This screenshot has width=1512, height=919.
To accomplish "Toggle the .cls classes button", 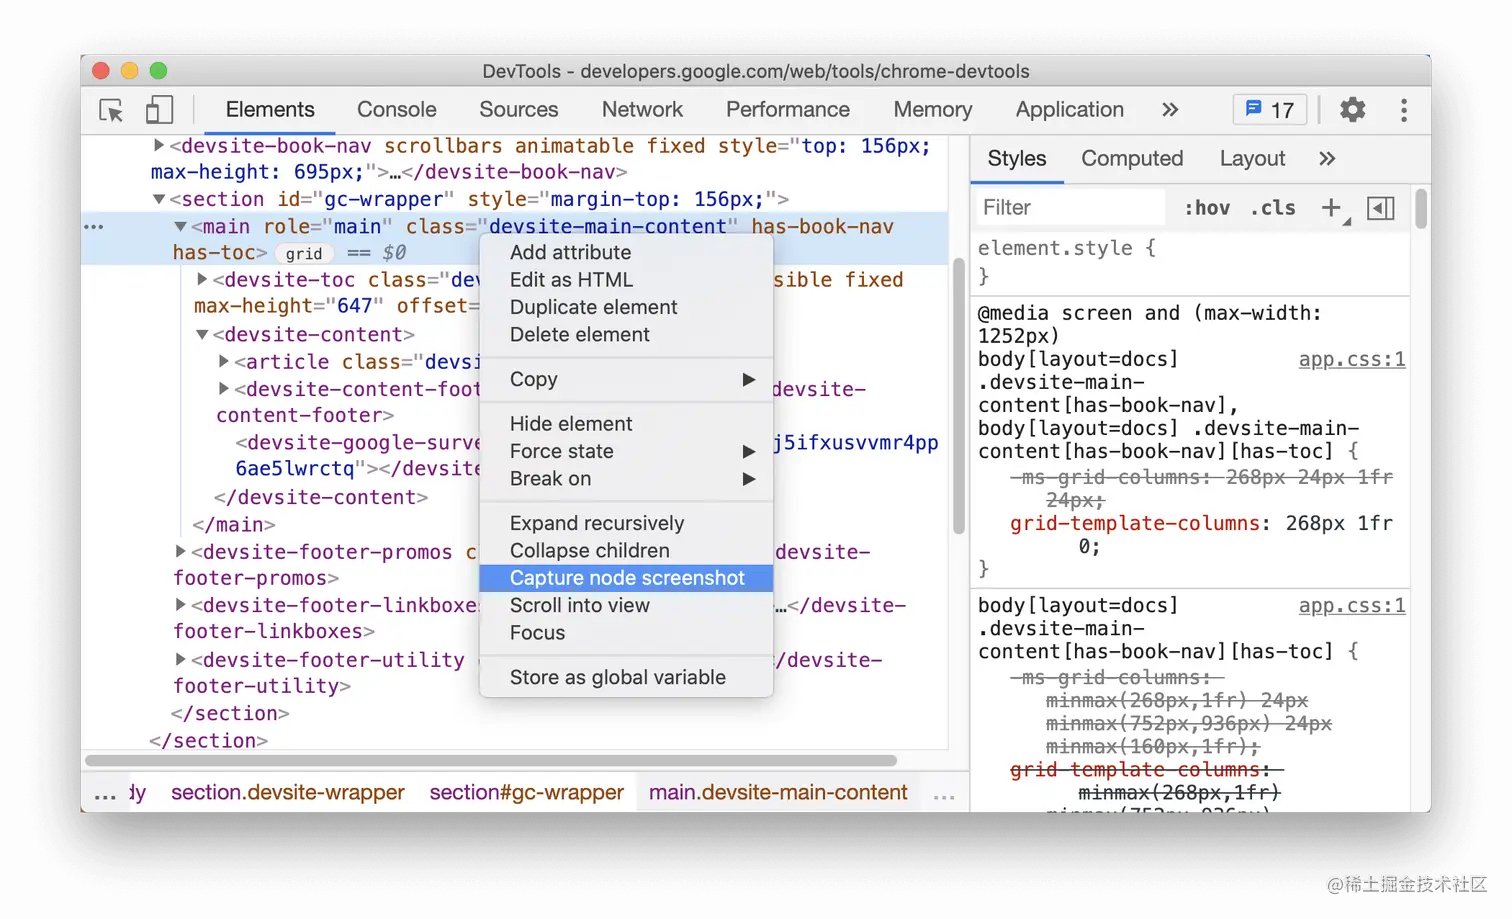I will pyautogui.click(x=1273, y=208).
